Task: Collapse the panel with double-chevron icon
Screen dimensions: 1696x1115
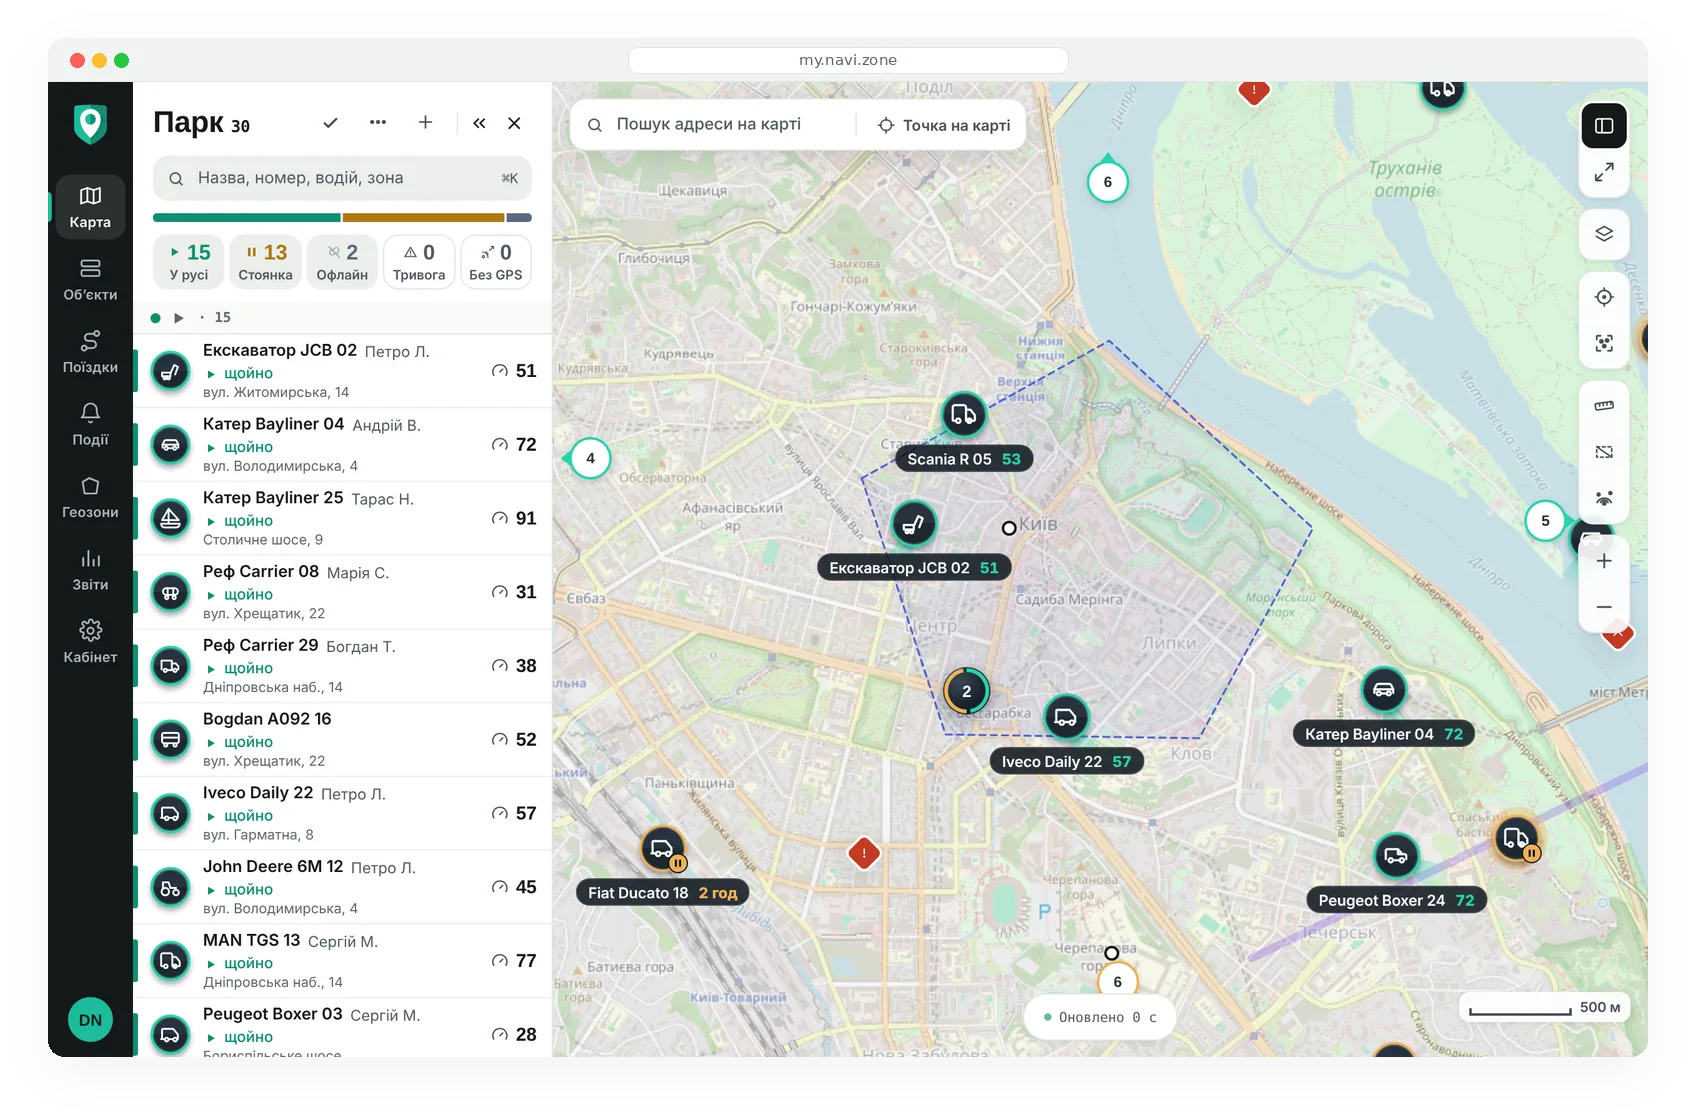Action: click(x=479, y=123)
